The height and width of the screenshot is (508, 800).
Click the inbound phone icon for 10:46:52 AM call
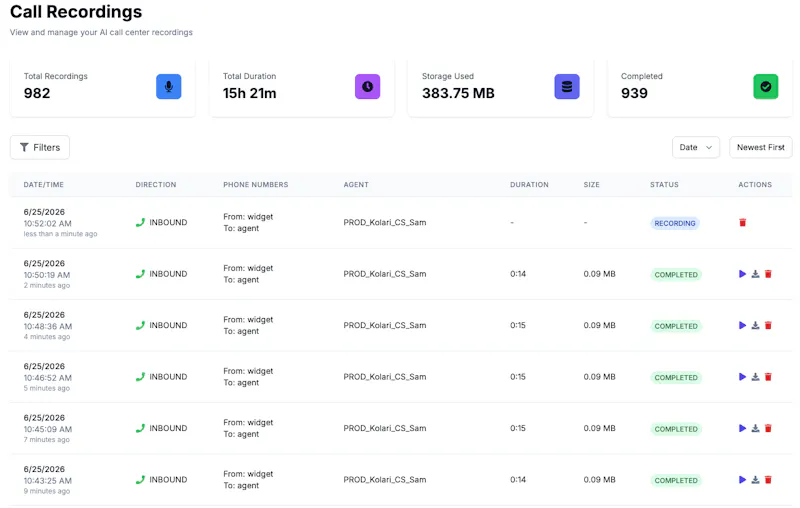140,377
